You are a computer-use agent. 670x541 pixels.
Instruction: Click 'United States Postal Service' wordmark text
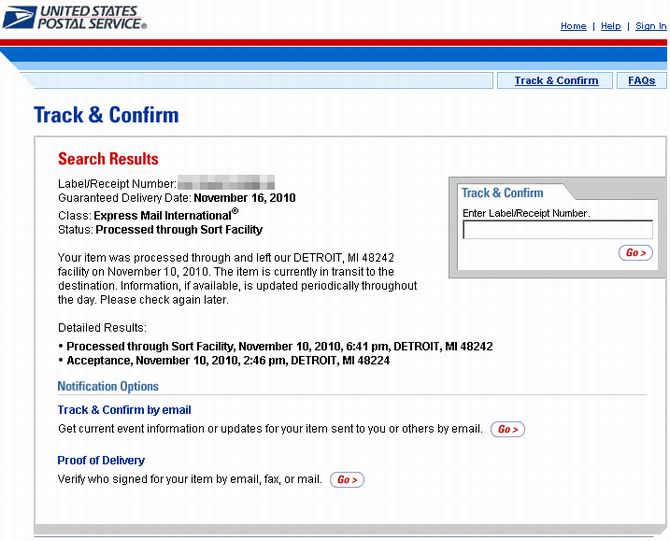[91, 18]
